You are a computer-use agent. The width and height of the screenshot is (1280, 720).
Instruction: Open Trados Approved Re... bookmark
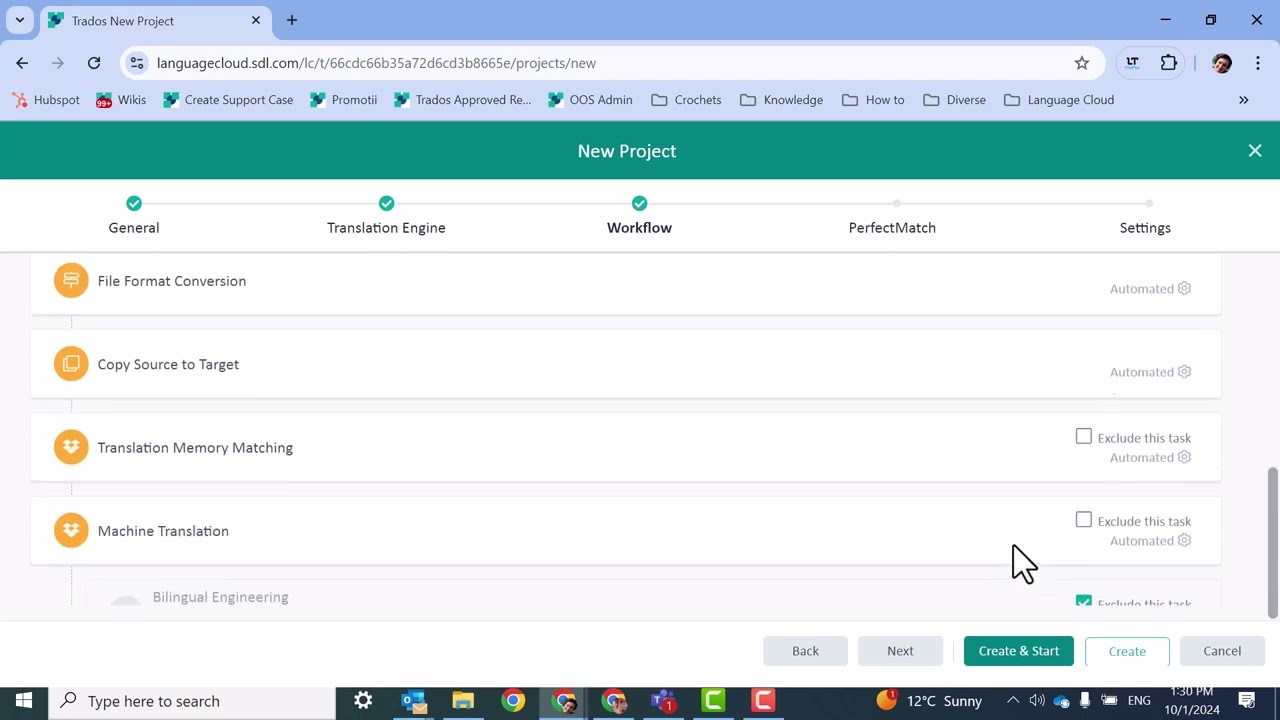[463, 100]
